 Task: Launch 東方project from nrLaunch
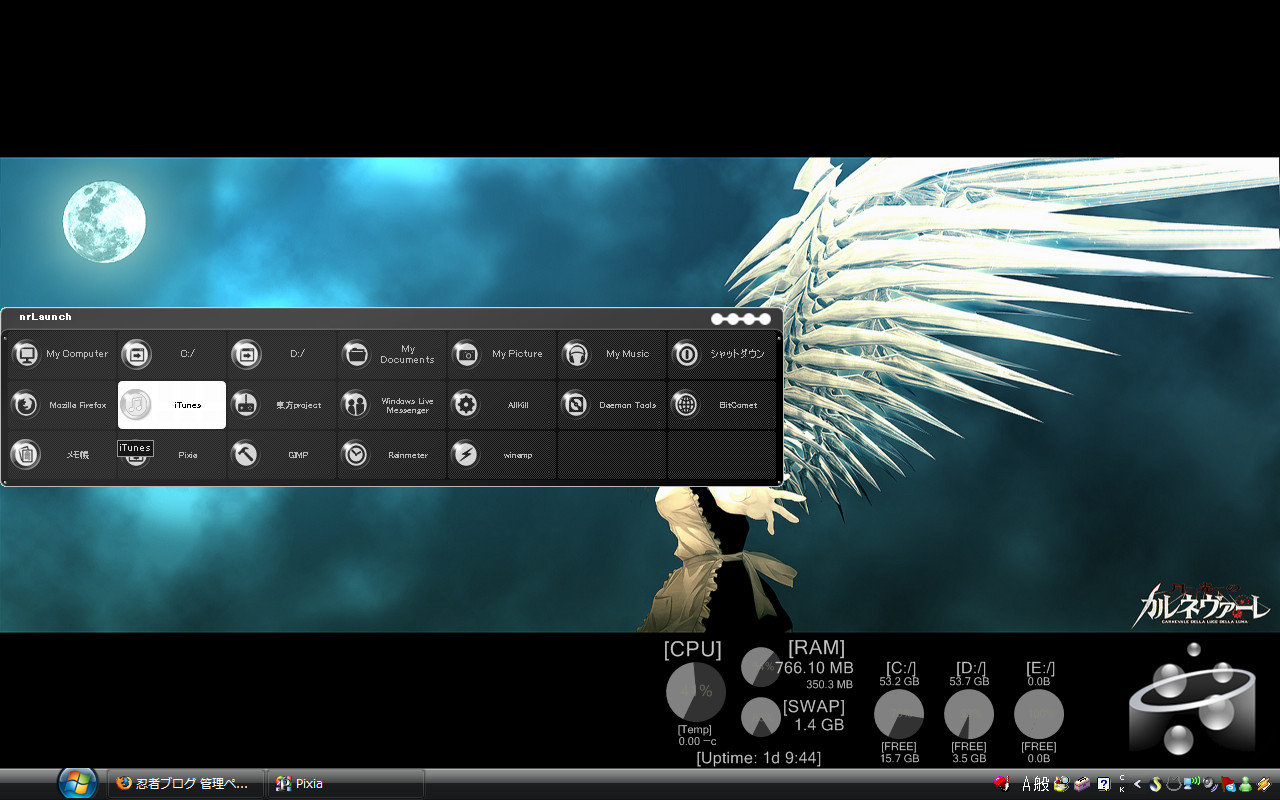coord(282,405)
